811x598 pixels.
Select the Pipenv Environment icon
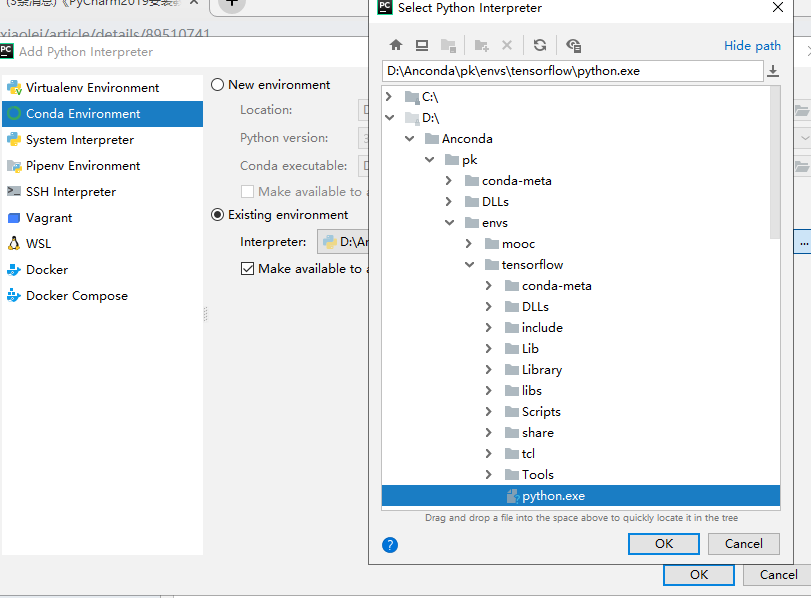(14, 166)
